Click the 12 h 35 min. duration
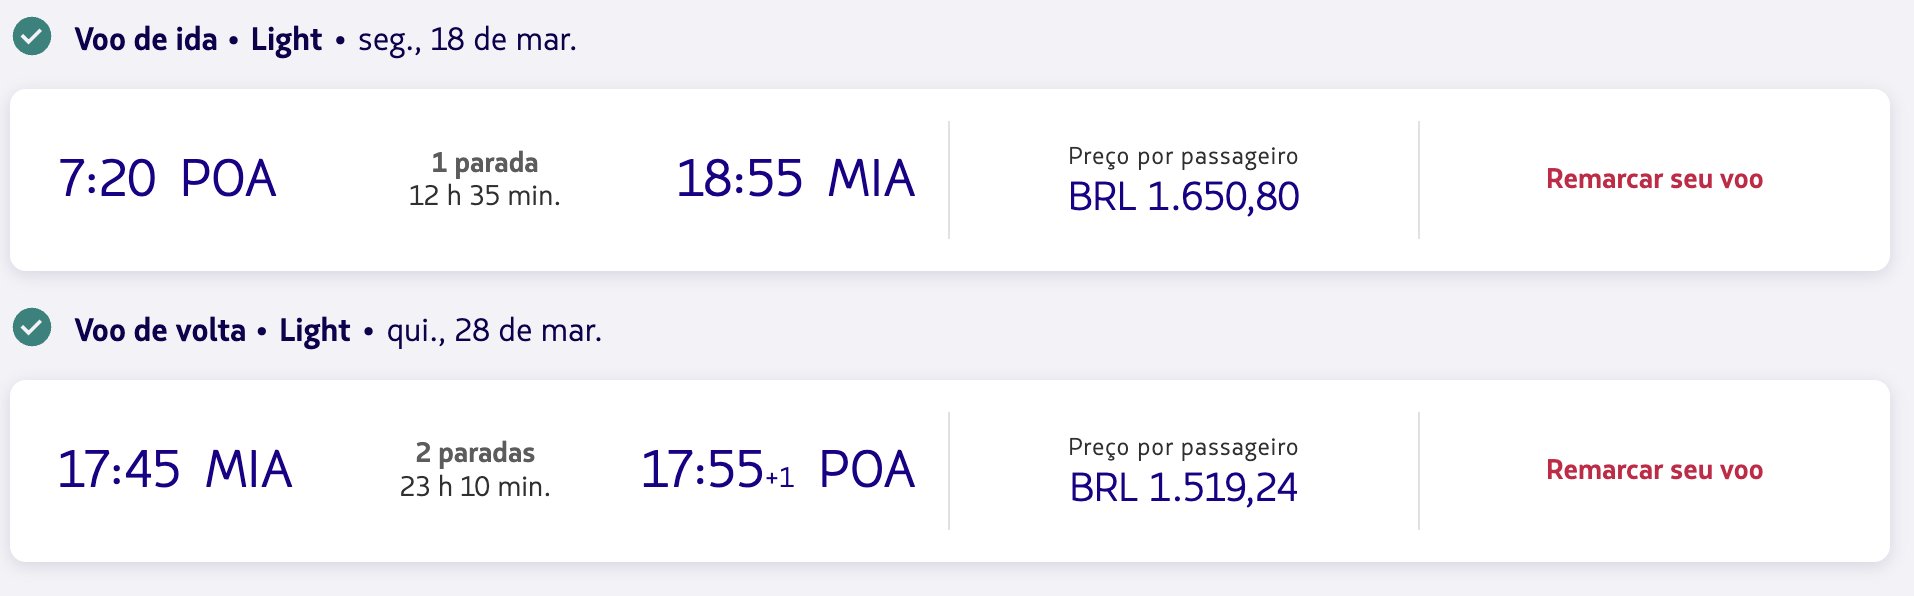The width and height of the screenshot is (1914, 596). click(485, 196)
